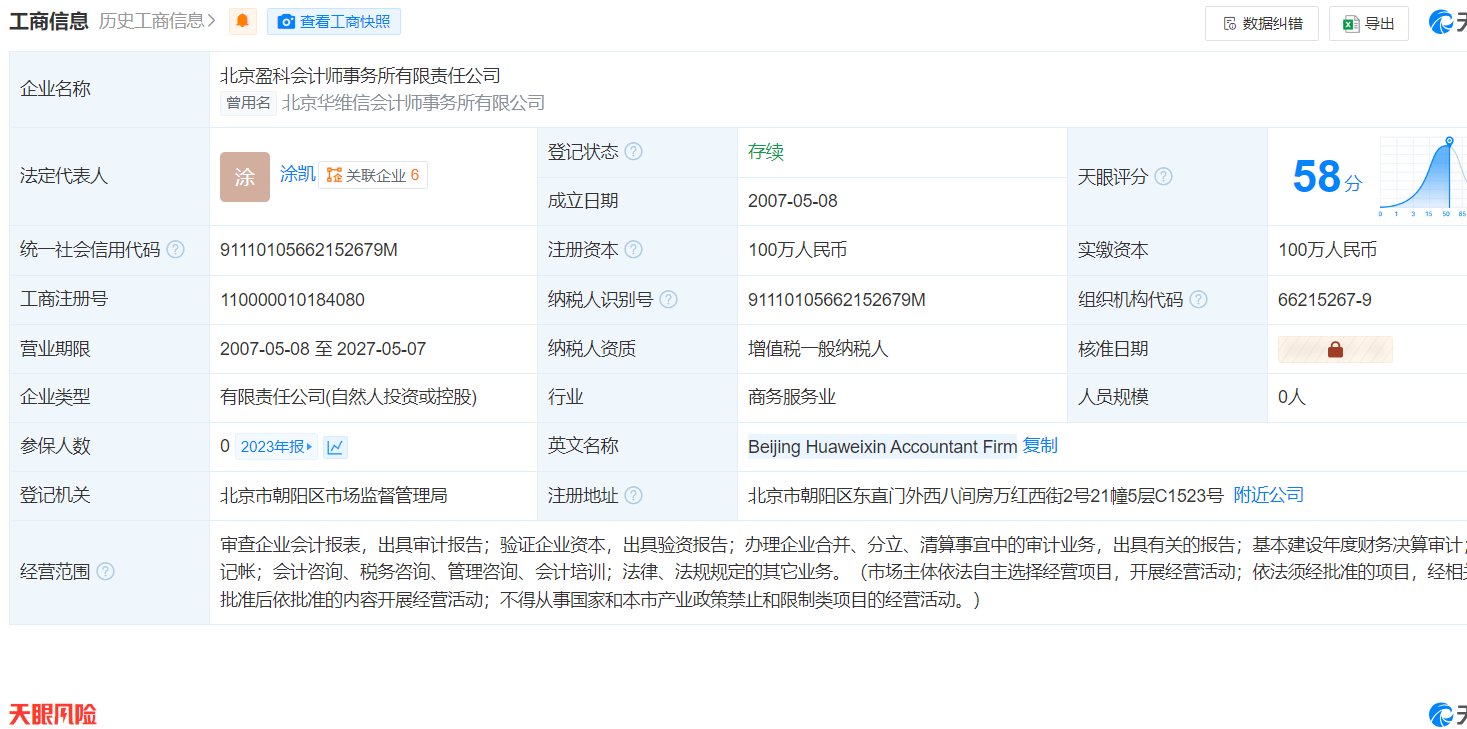This screenshot has width=1467, height=729.
Task: Click help icon next to 天眼评分
Action: (x=1163, y=176)
